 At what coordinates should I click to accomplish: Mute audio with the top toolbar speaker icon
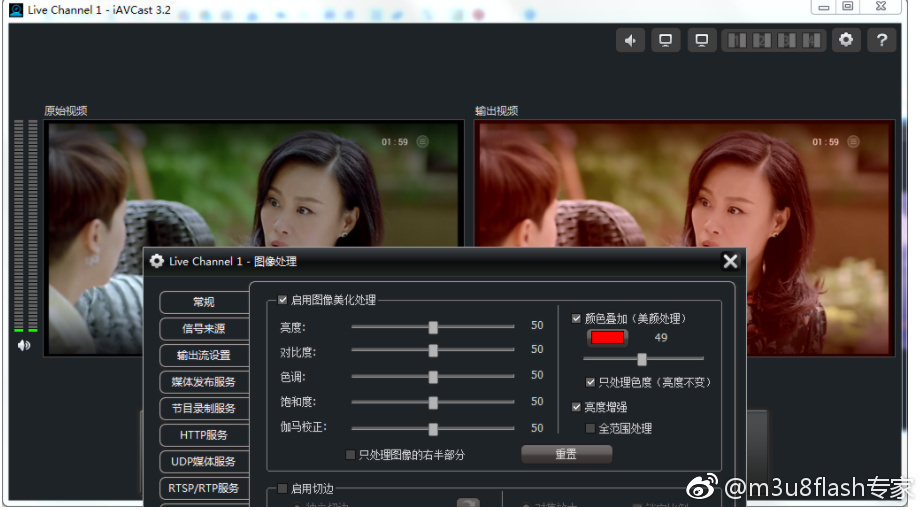coord(630,40)
